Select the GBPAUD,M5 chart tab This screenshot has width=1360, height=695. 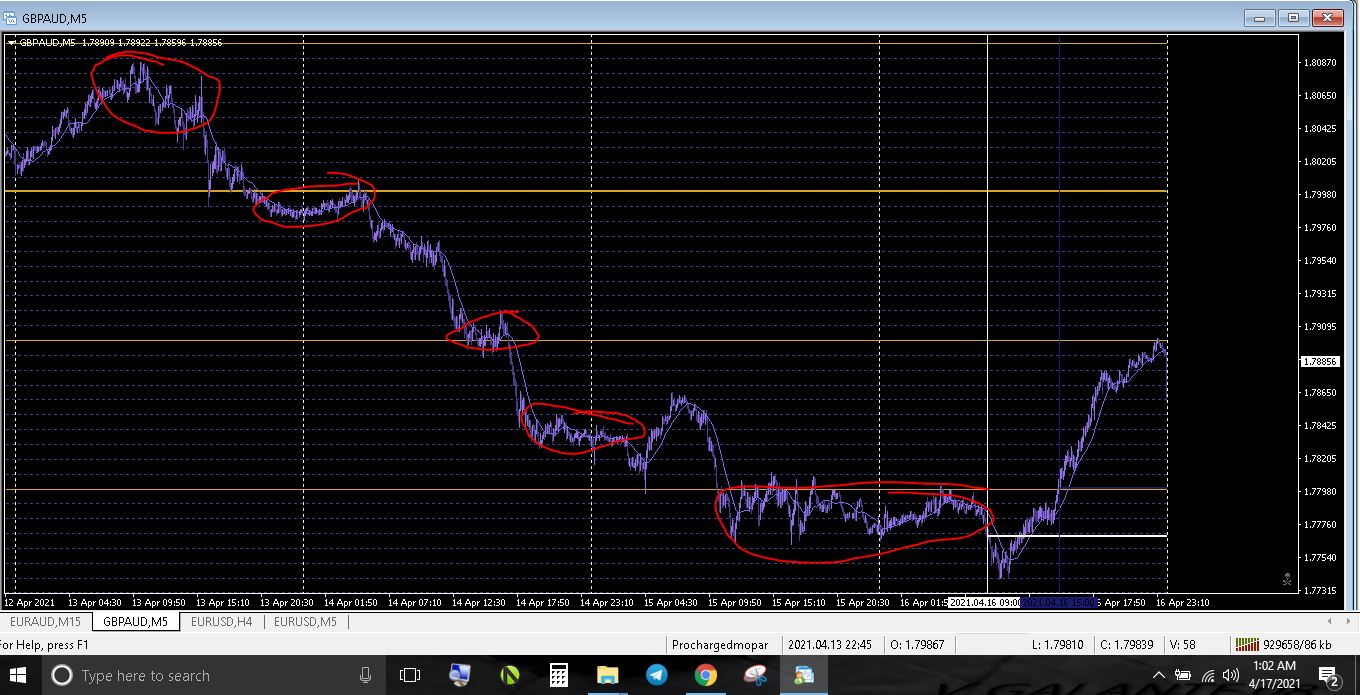(136, 622)
